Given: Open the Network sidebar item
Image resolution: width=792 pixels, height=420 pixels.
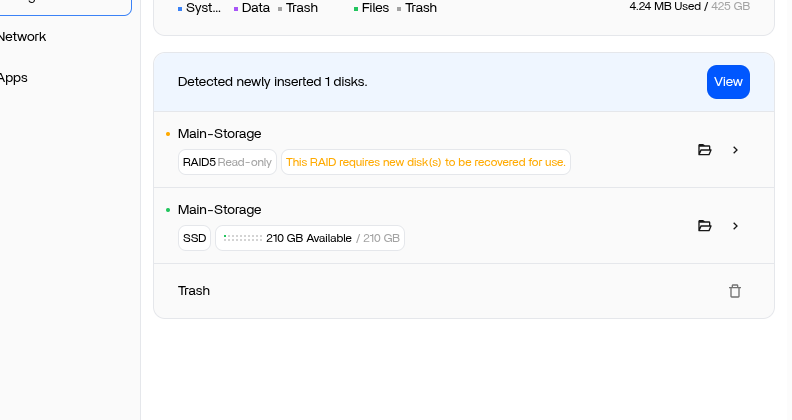Looking at the screenshot, I should point(23,37).
